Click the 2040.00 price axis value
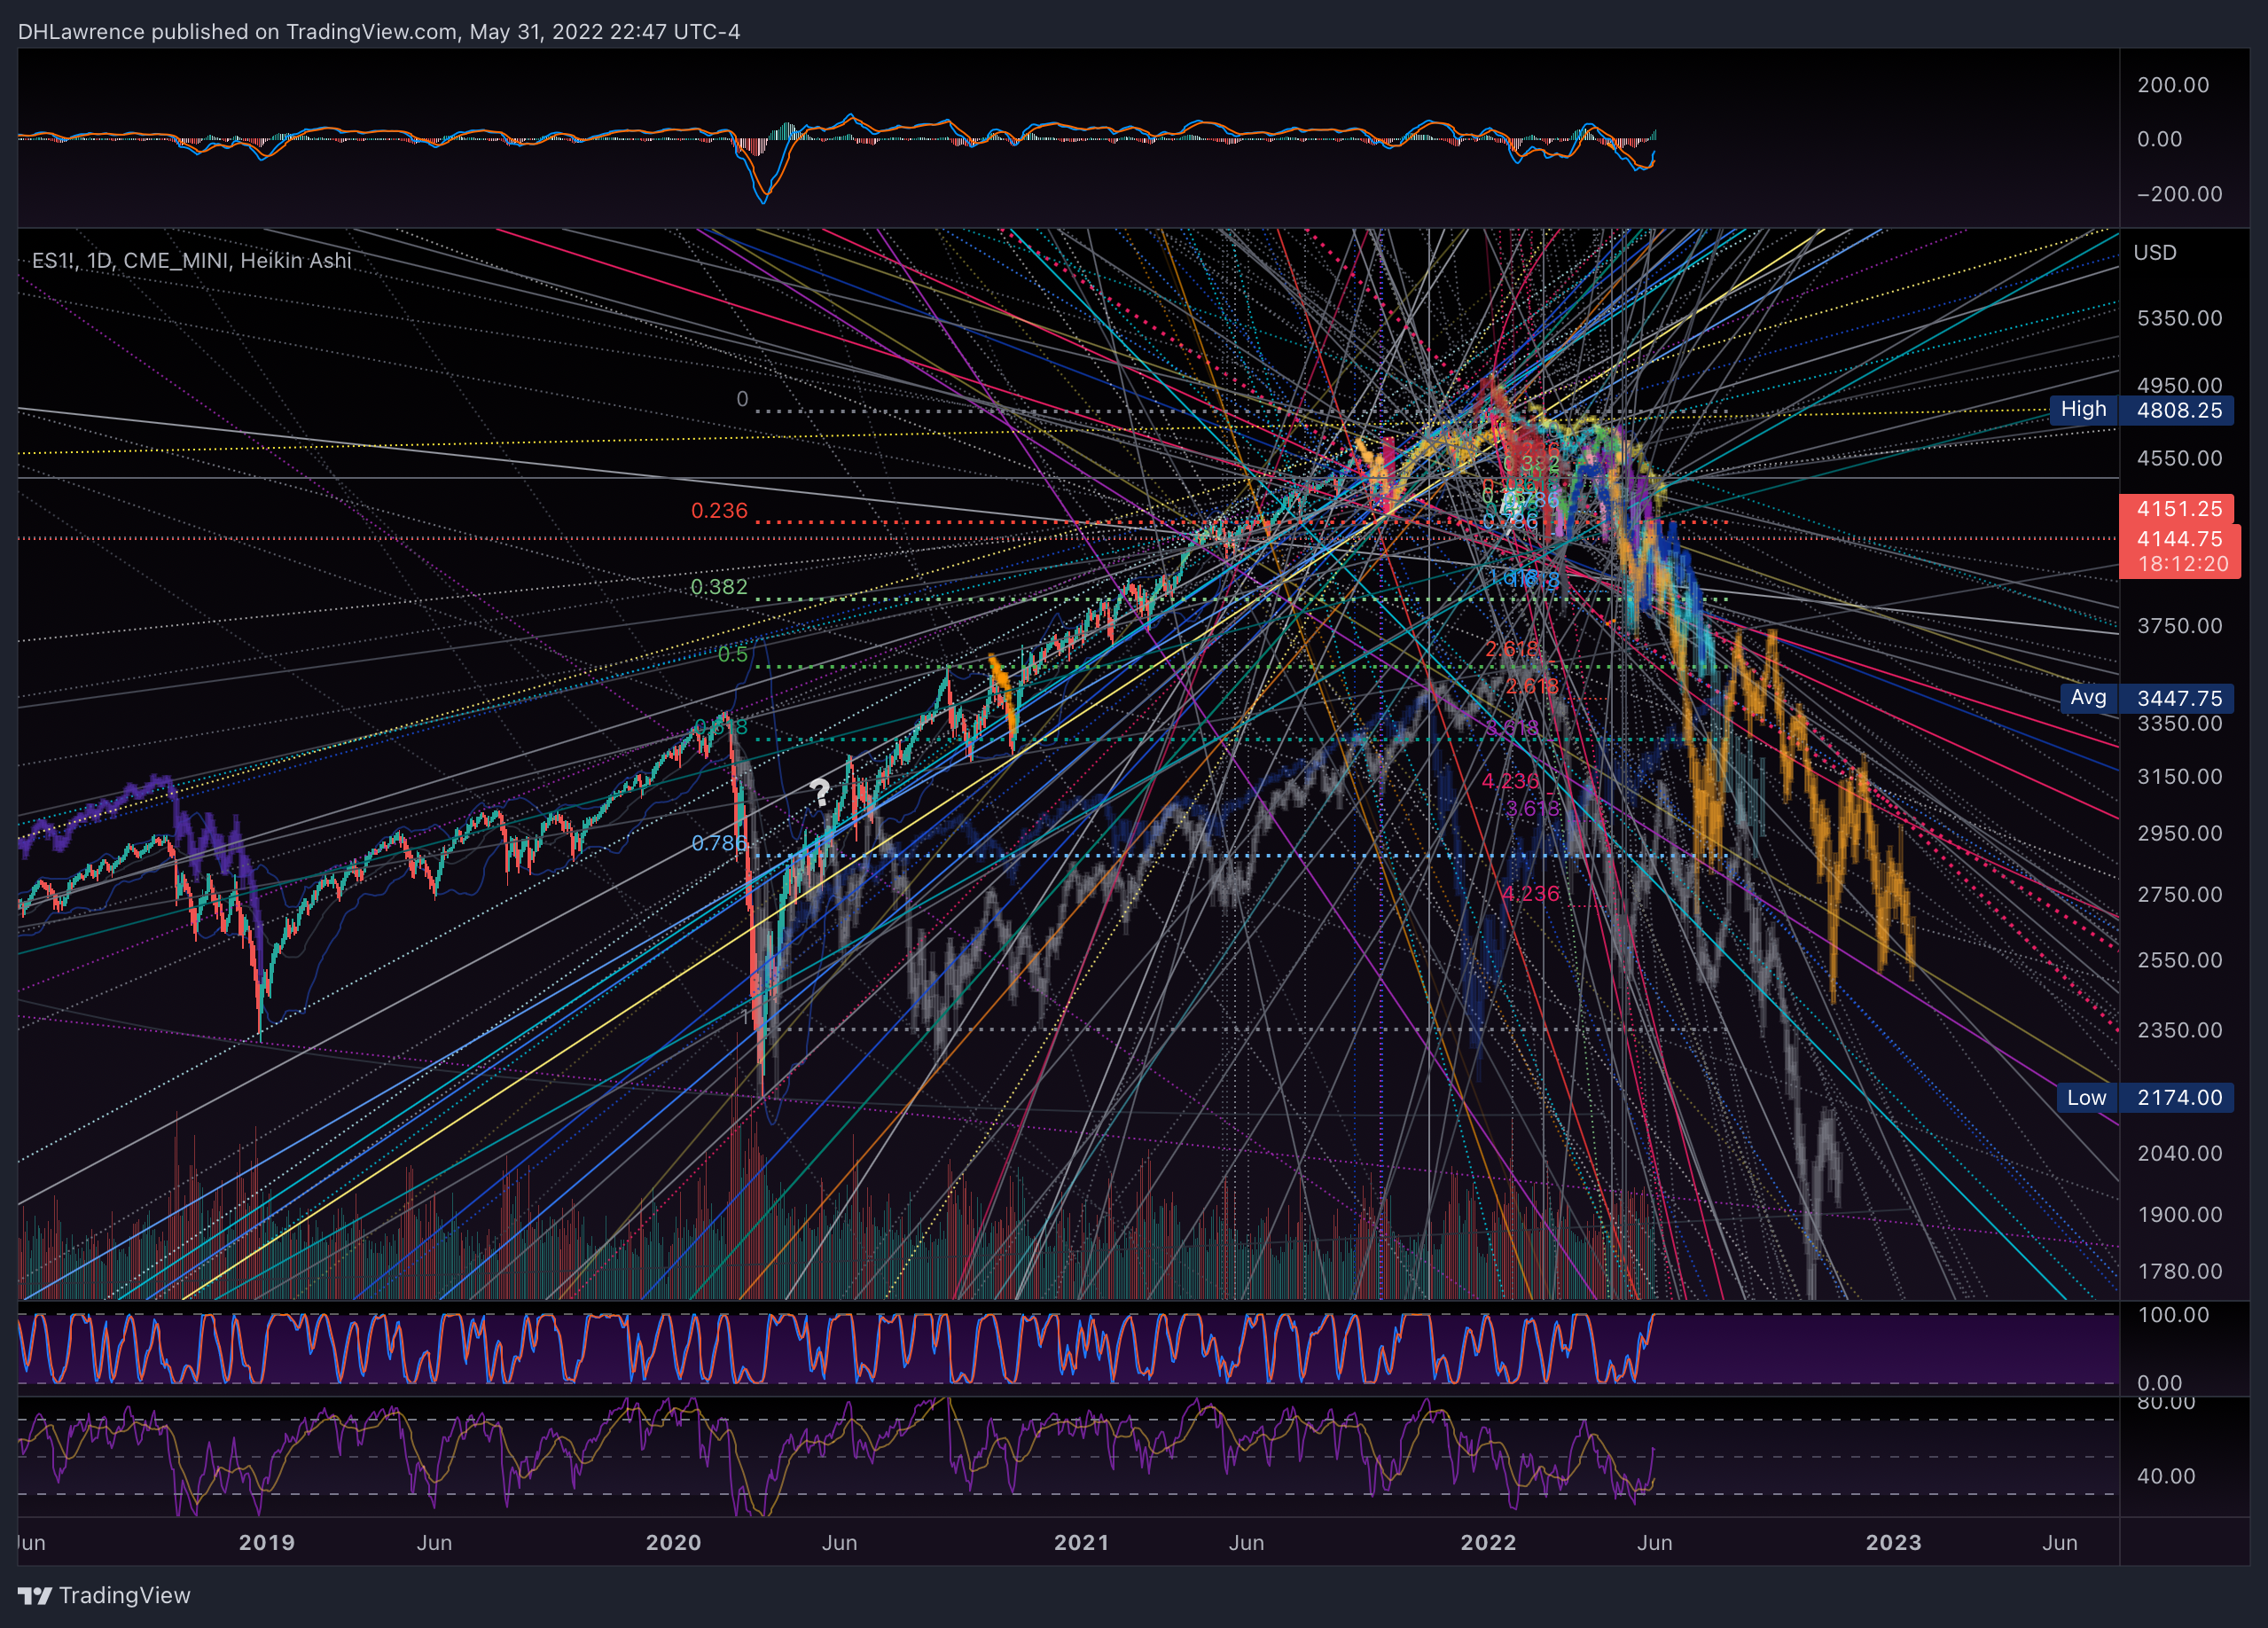The image size is (2268, 1628). click(2179, 1153)
